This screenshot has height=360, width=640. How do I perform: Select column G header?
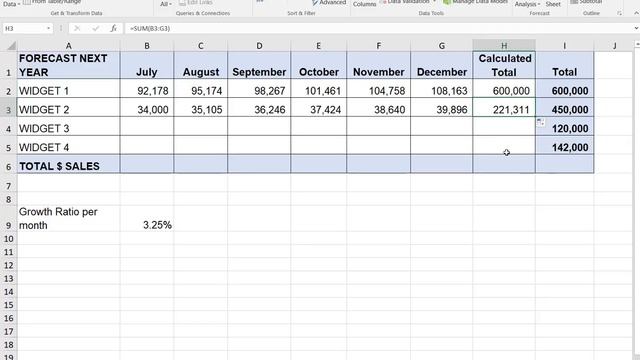[x=442, y=45]
